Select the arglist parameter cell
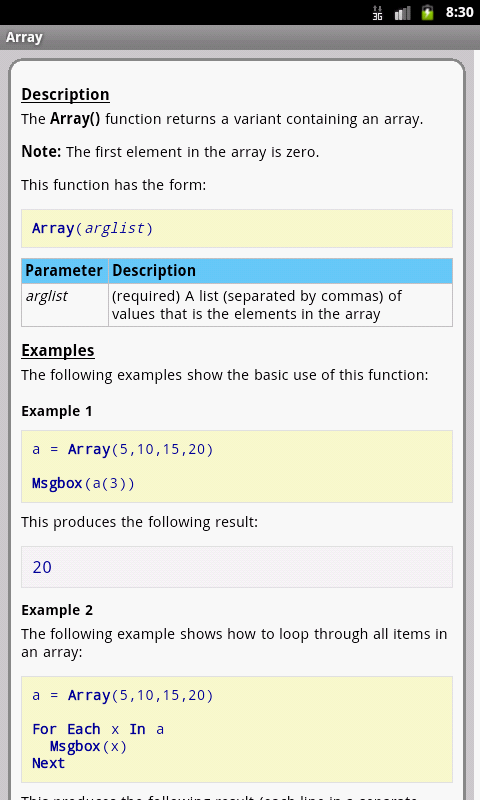The image size is (480, 800). [64, 305]
